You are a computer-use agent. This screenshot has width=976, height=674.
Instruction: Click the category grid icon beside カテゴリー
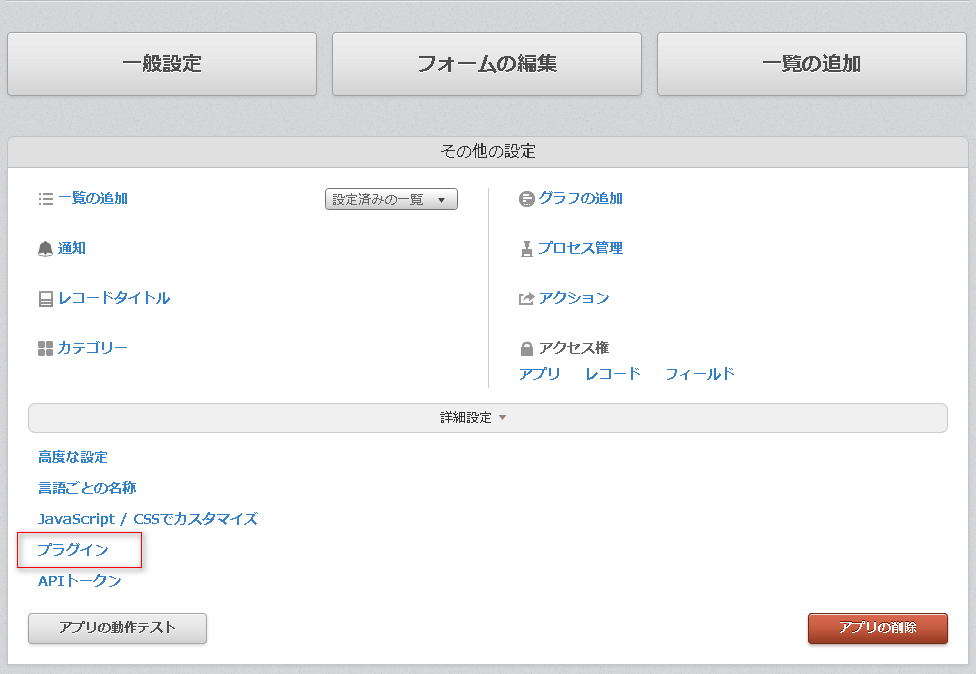pos(45,349)
